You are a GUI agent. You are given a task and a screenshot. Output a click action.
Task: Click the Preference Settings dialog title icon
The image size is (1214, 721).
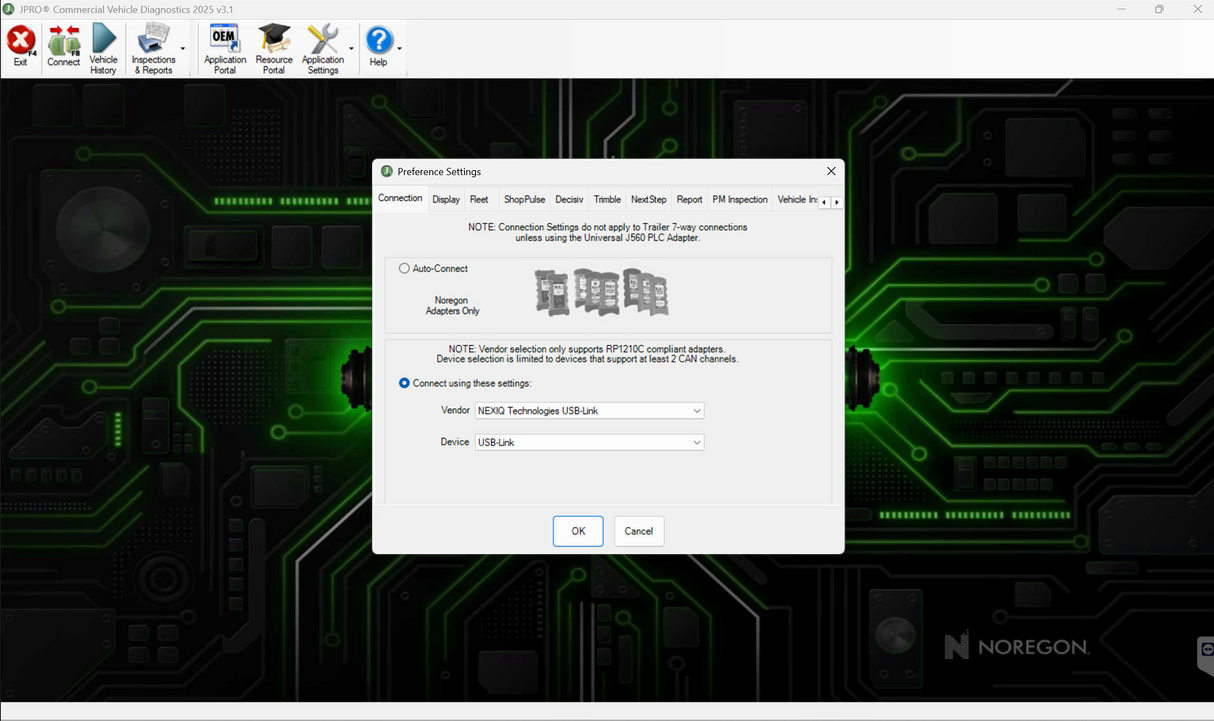point(387,172)
